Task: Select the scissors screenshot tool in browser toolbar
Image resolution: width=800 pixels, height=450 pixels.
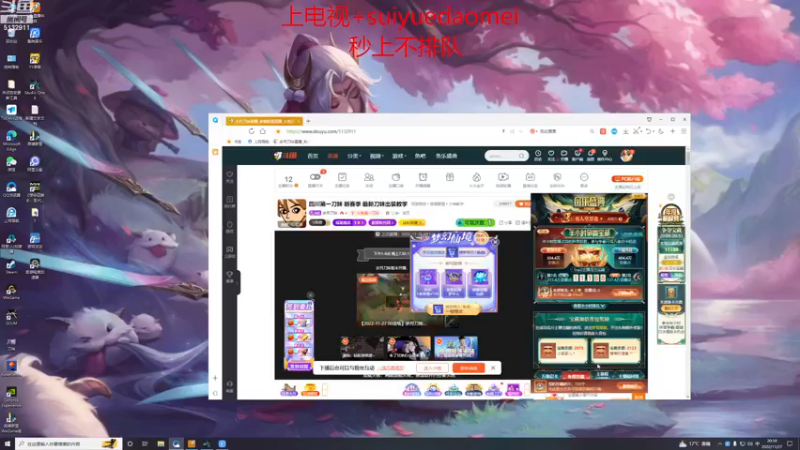Action: point(636,131)
